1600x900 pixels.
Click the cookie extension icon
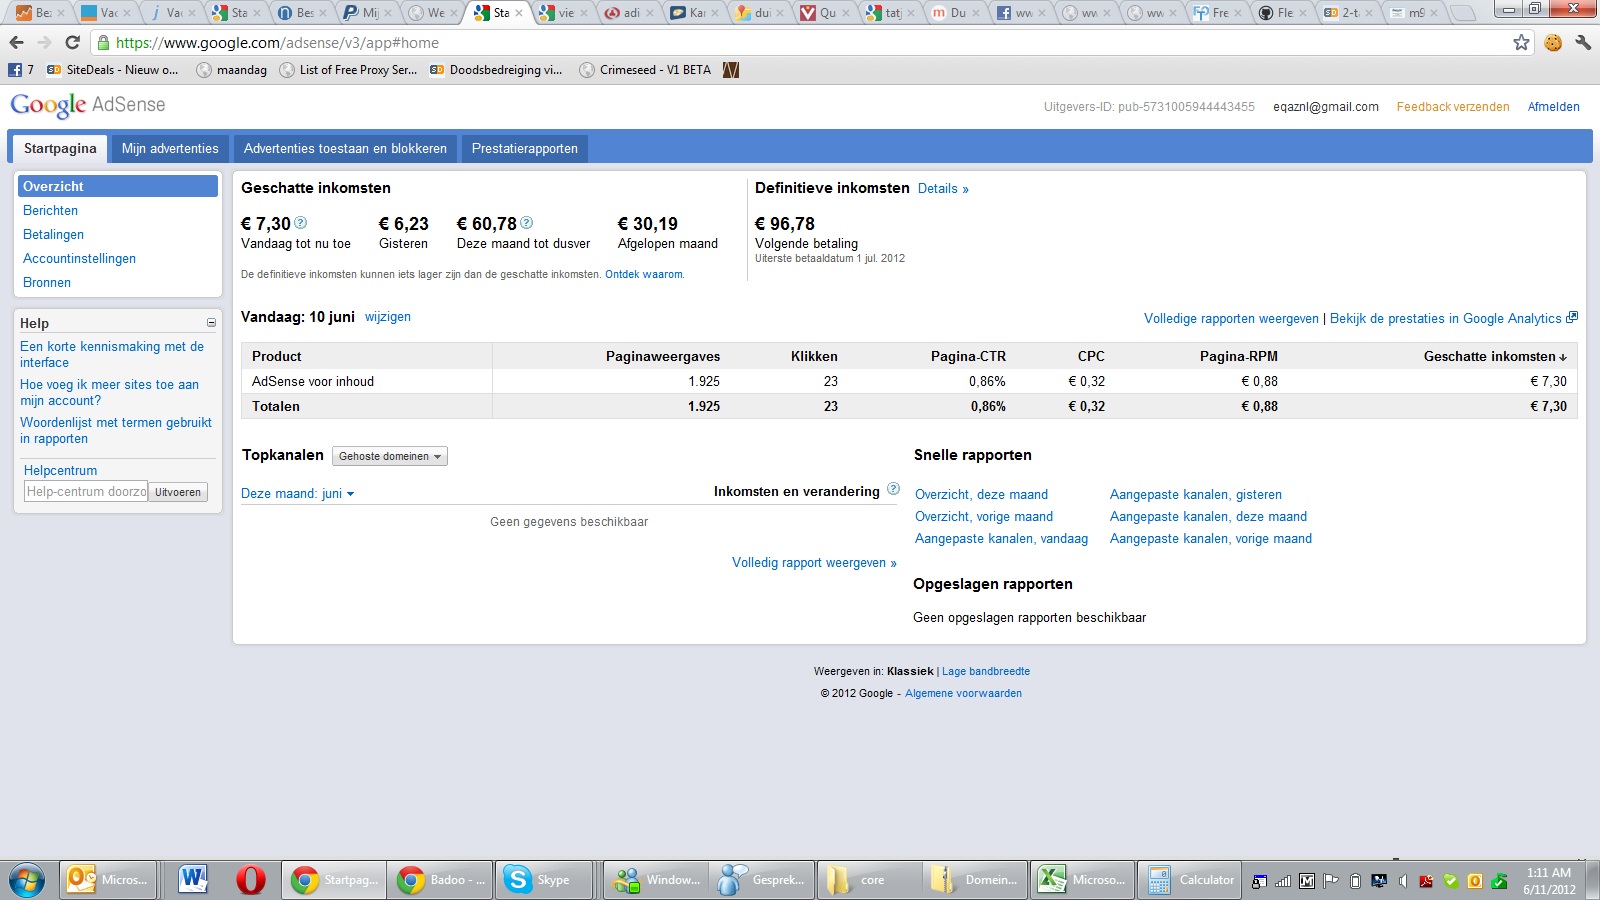[x=1553, y=42]
